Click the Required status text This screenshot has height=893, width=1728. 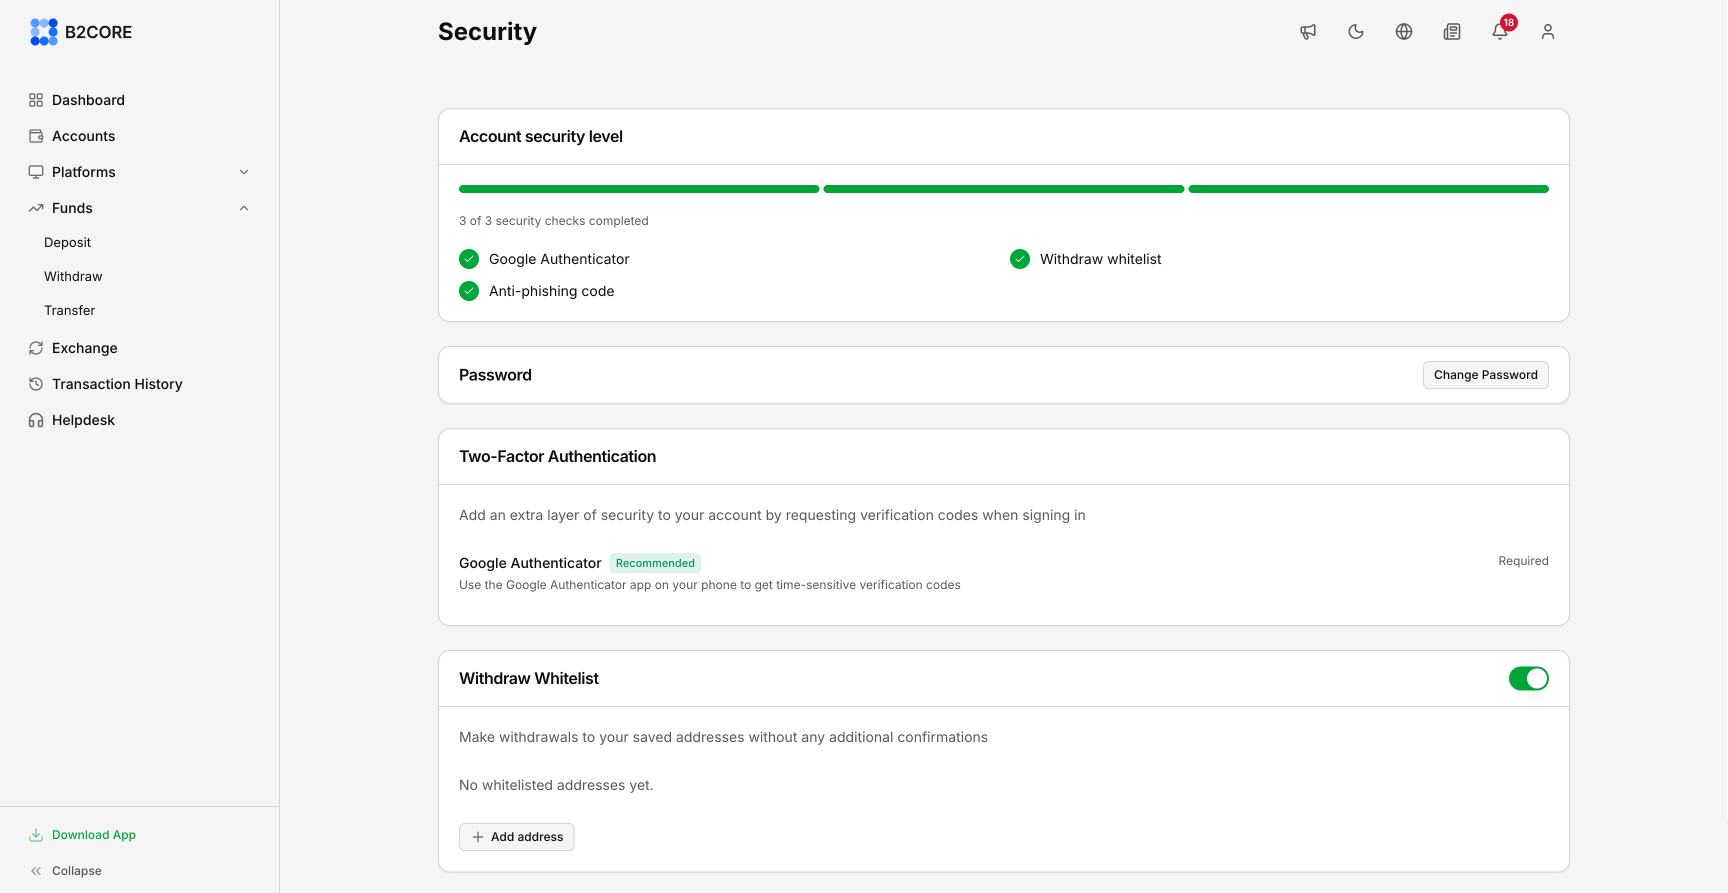(x=1523, y=561)
